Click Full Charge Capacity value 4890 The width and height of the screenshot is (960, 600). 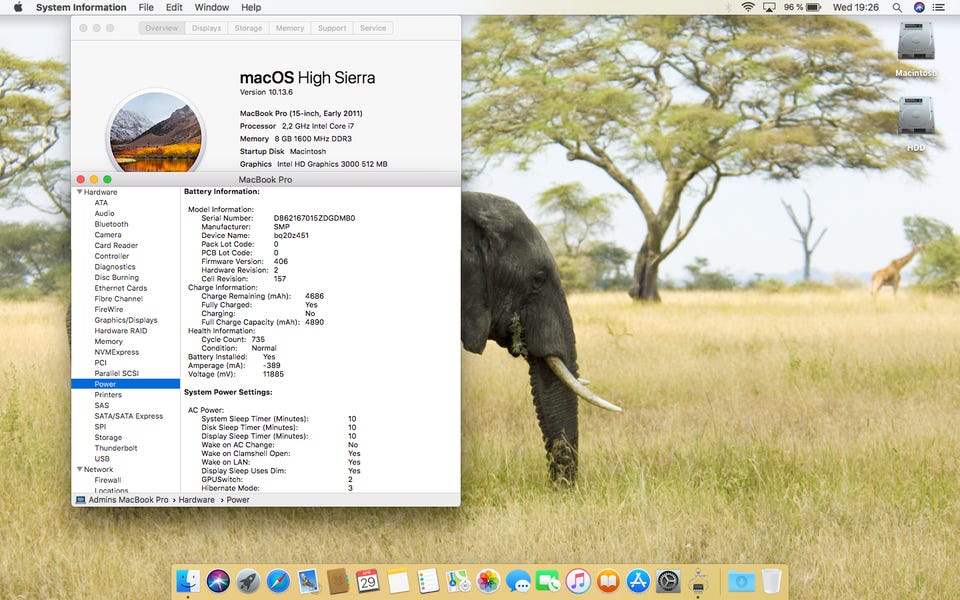click(x=314, y=322)
